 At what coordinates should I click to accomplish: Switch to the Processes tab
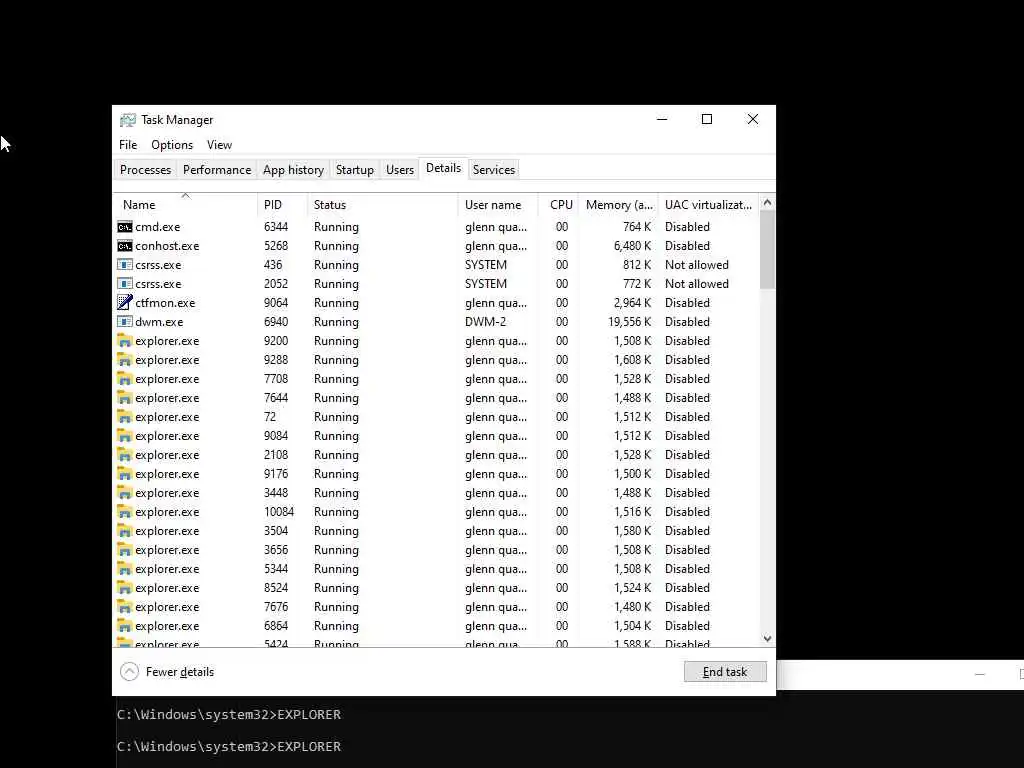145,170
